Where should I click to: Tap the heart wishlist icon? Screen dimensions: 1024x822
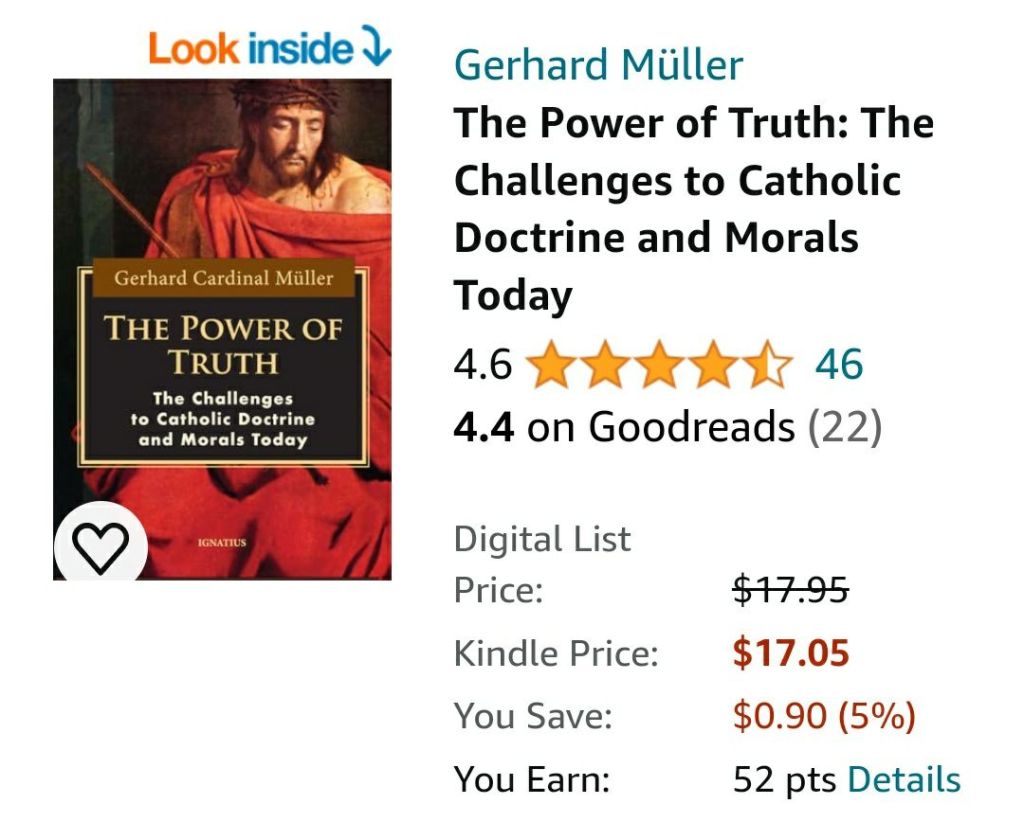pos(101,546)
